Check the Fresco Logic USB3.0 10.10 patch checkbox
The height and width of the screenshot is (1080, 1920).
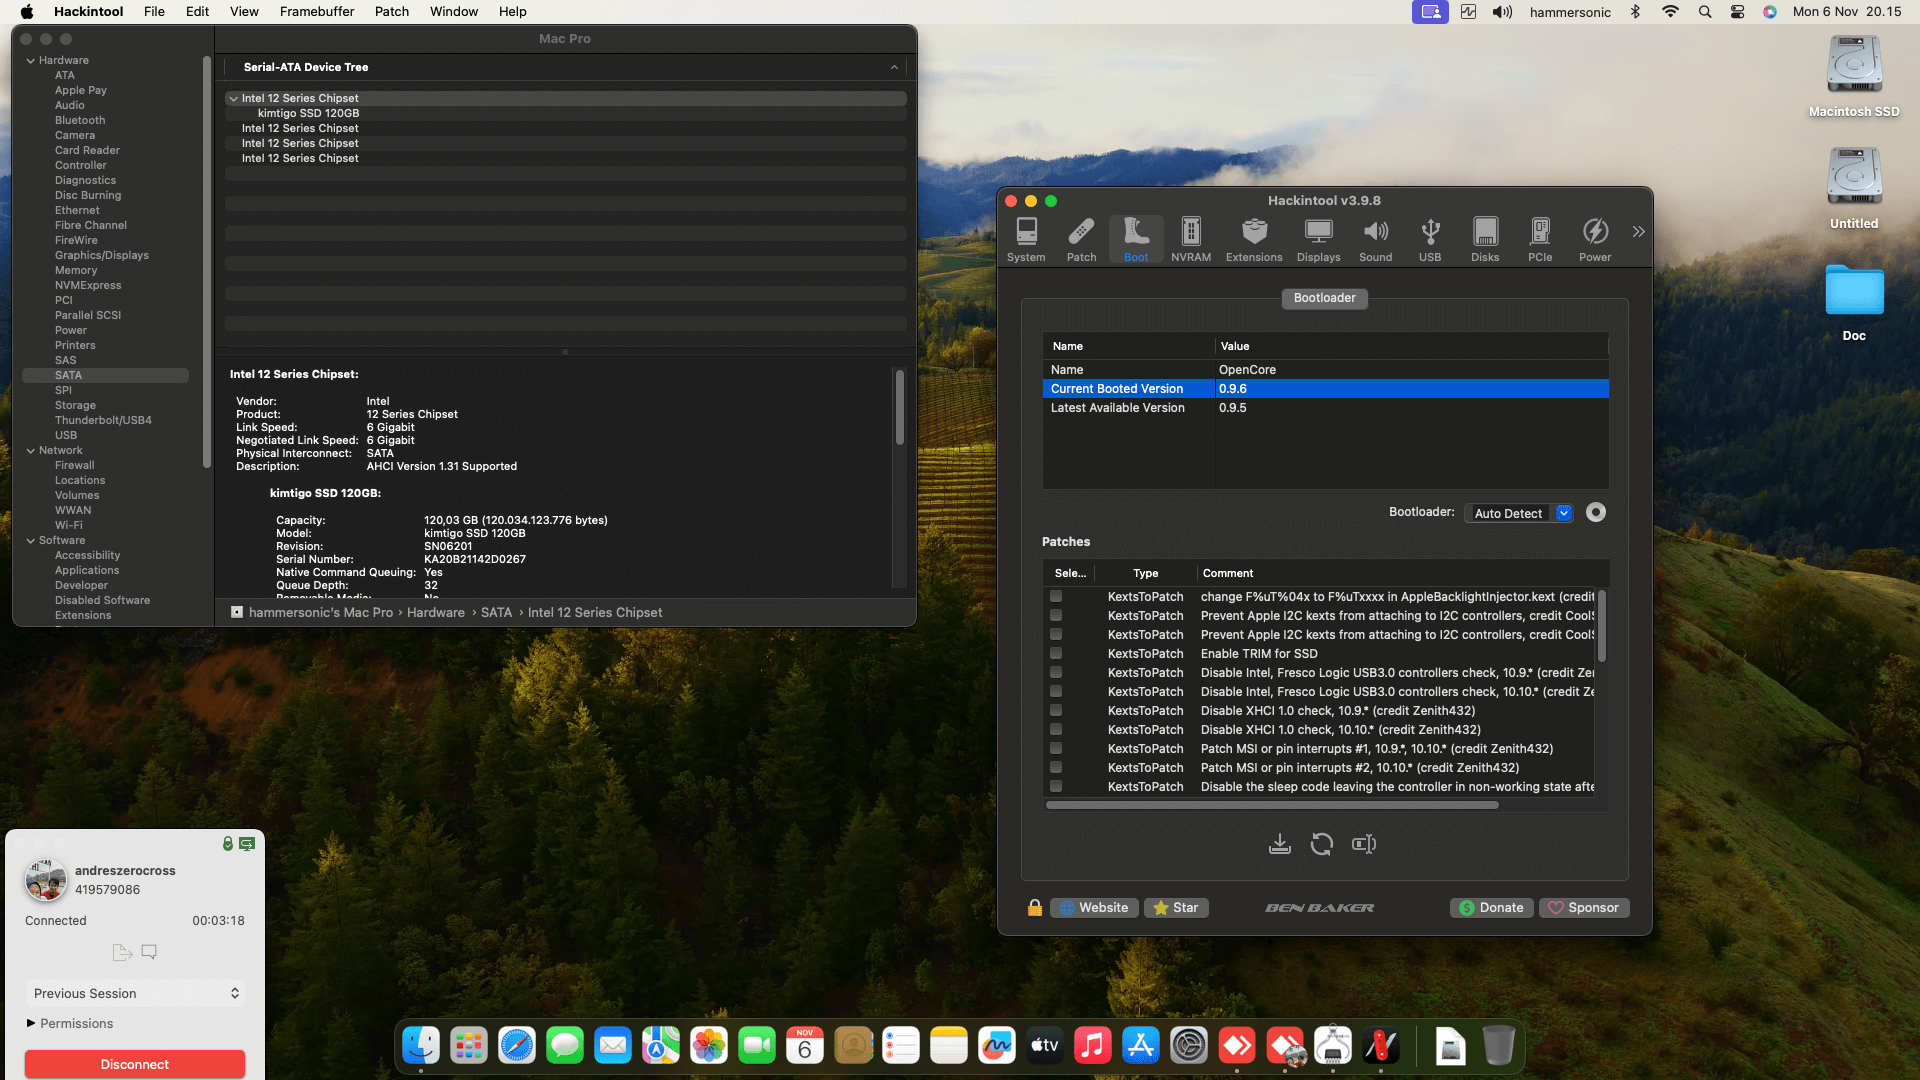tap(1056, 692)
